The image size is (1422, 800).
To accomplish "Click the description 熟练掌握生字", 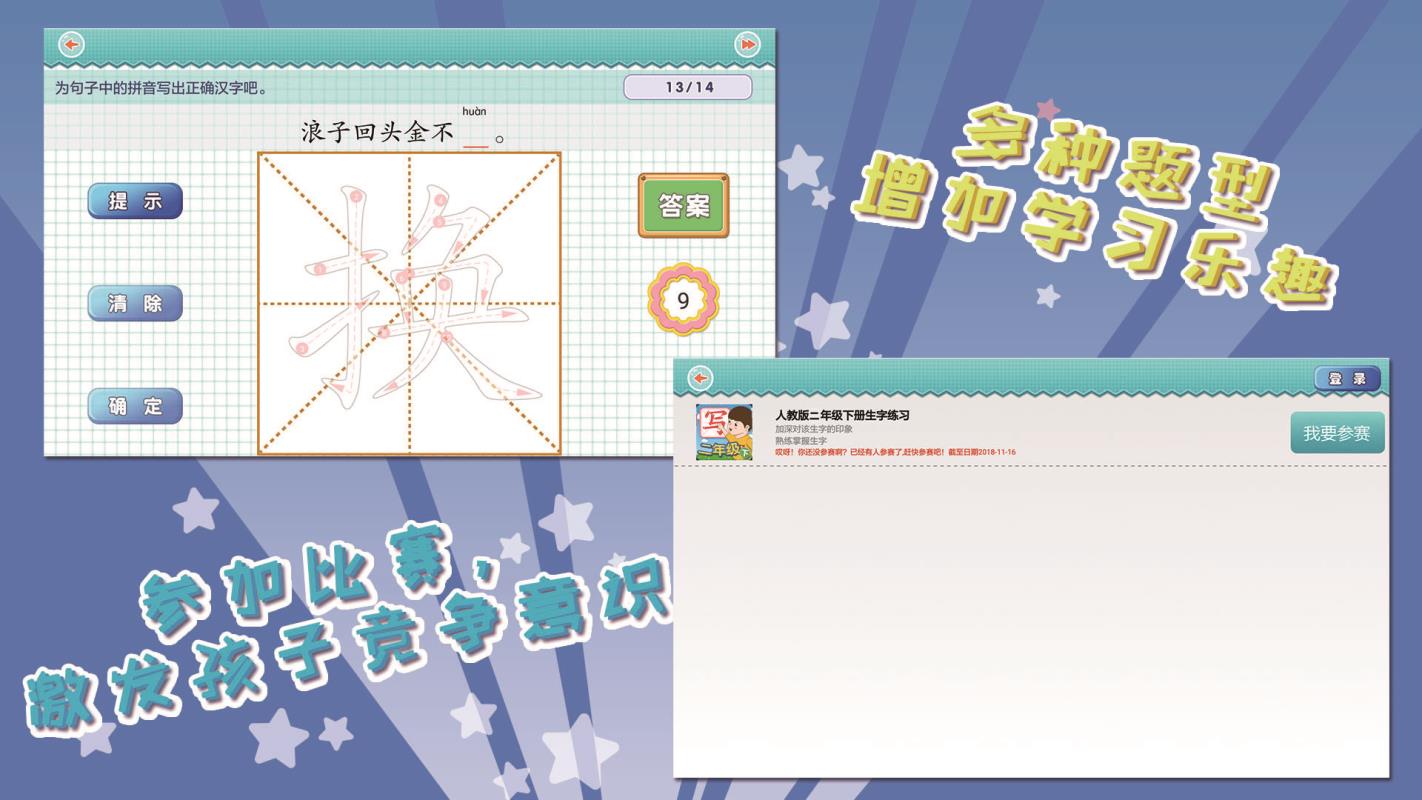I will tap(801, 441).
